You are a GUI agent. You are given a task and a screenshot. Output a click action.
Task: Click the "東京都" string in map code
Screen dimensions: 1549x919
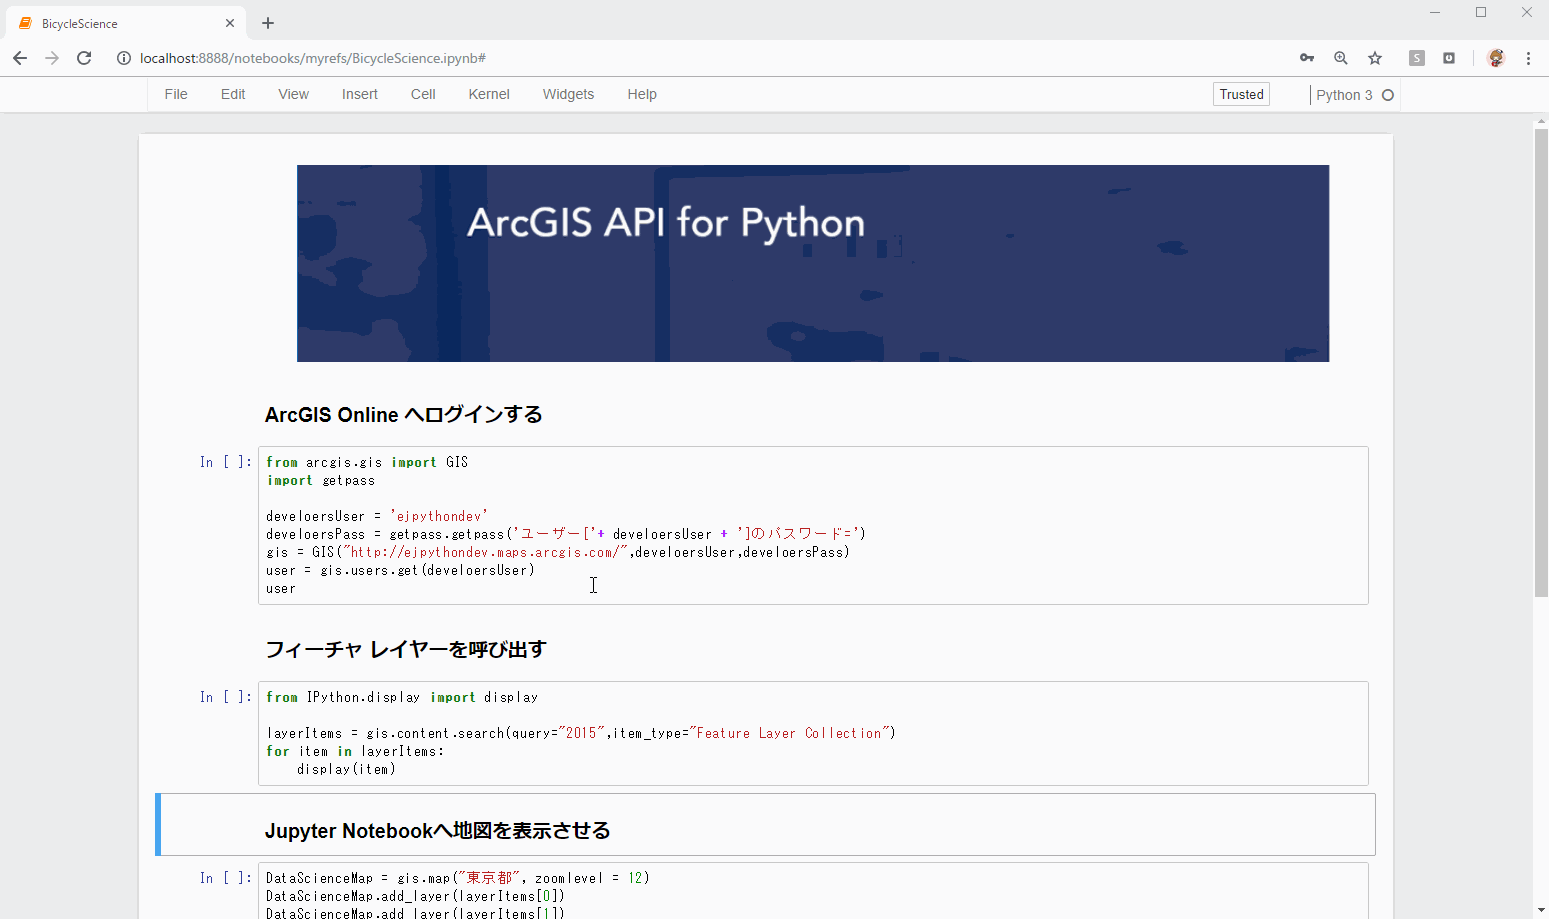pyautogui.click(x=488, y=878)
